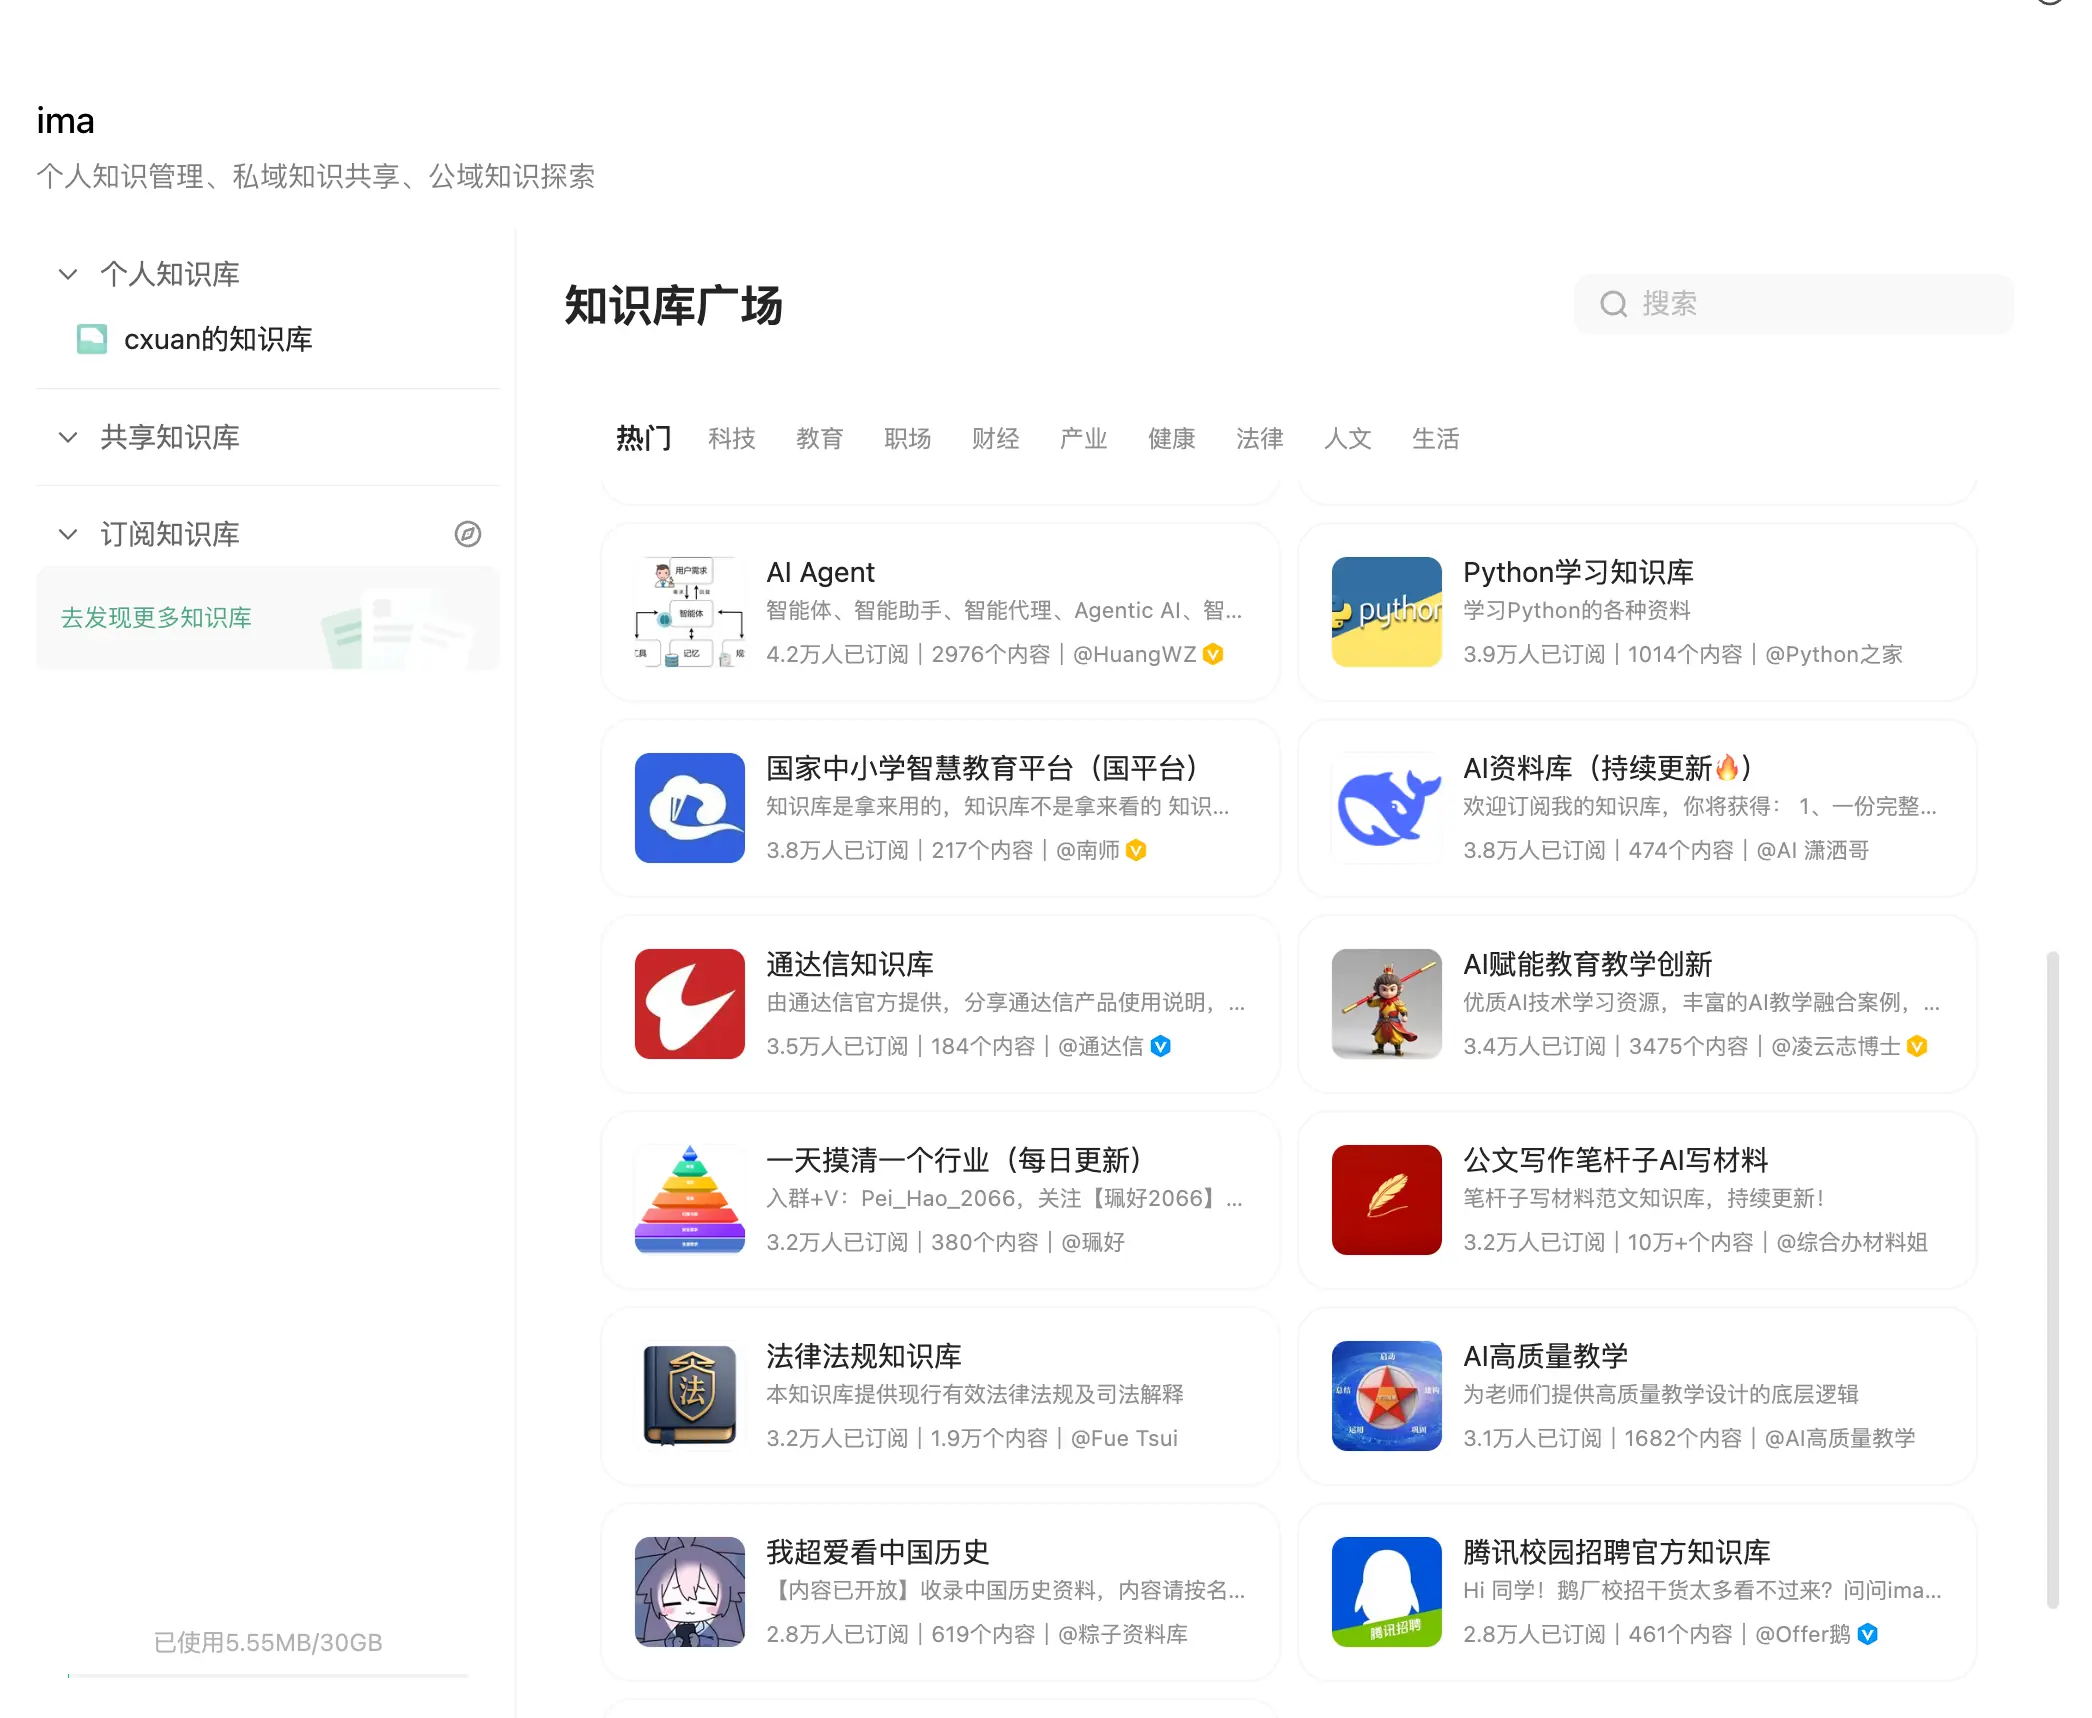Open the 公文写作笔杆子AI写材料 title

click(1615, 1160)
